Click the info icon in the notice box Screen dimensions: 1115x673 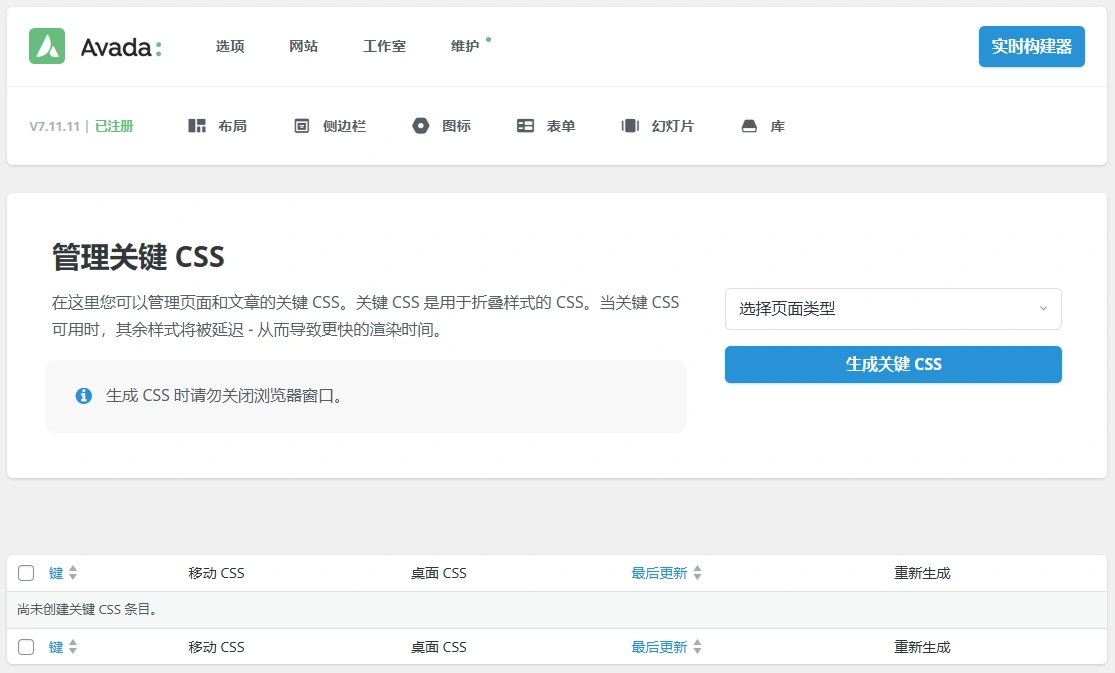(x=84, y=395)
